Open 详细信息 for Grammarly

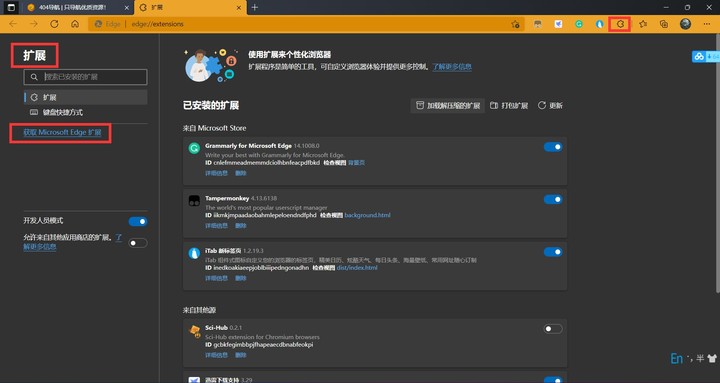tap(216, 174)
